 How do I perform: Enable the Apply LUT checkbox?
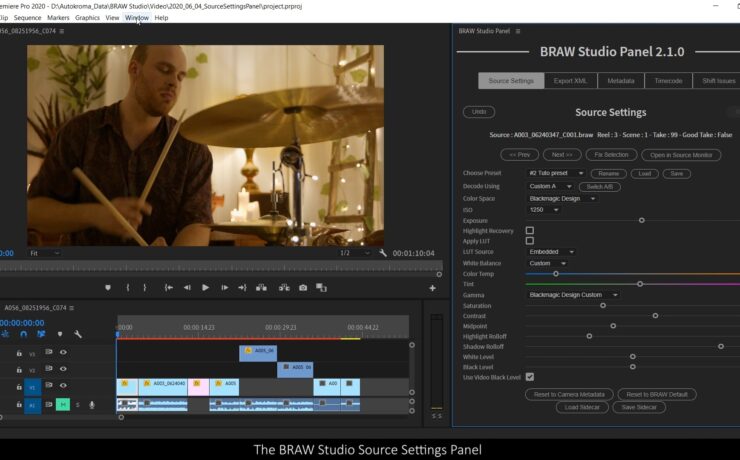(530, 241)
